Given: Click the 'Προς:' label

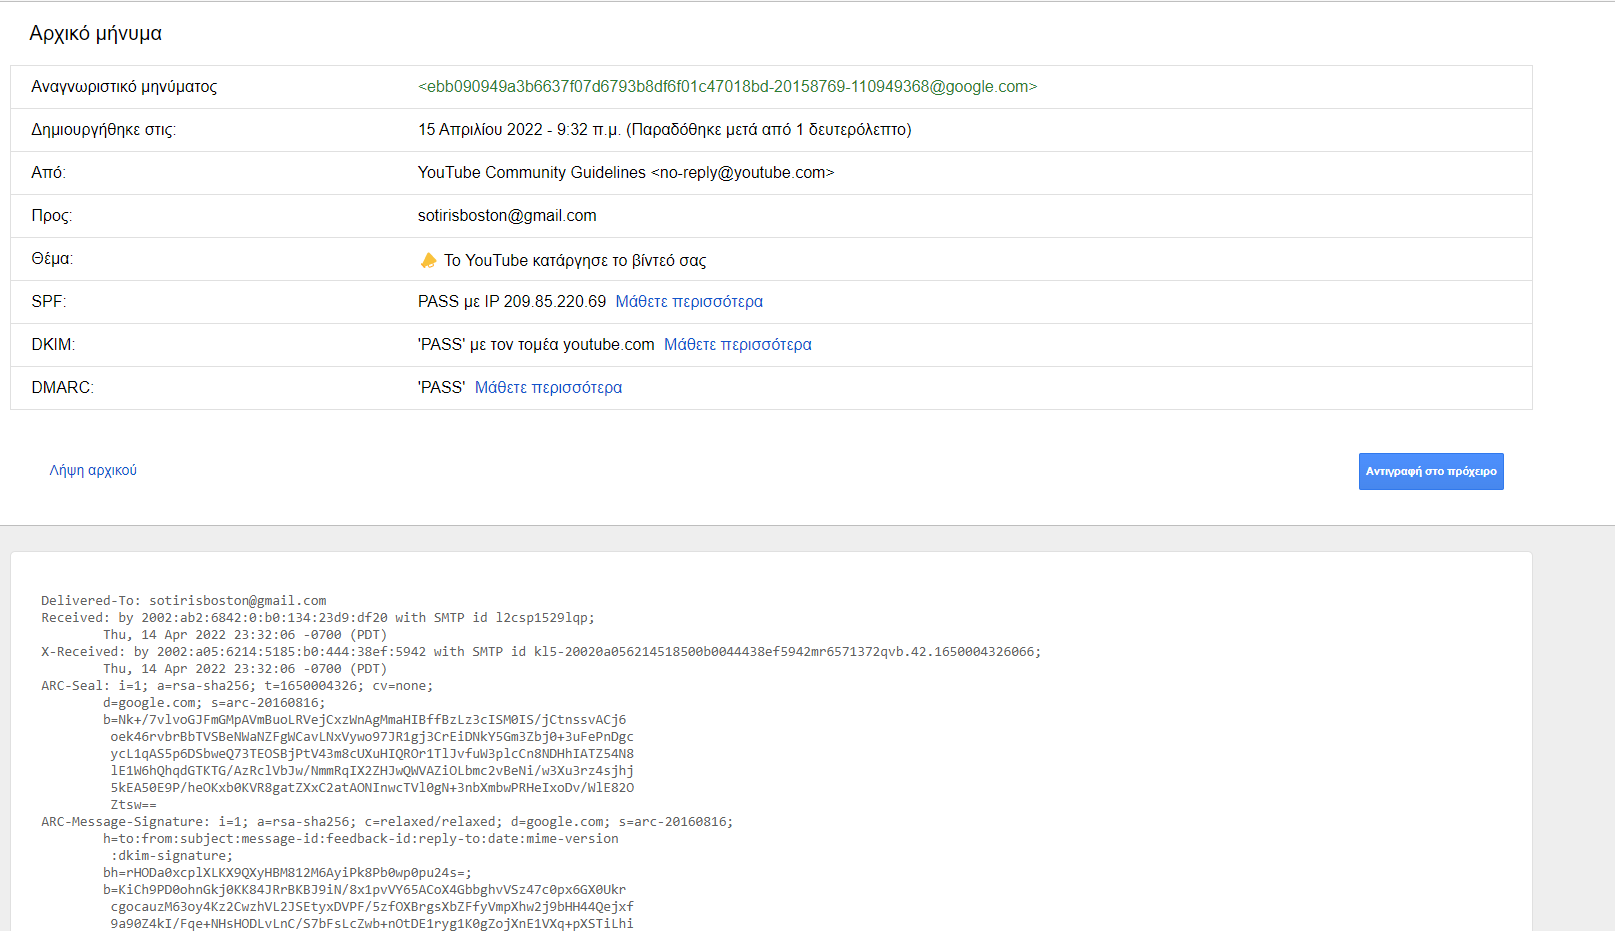Looking at the screenshot, I should tap(51, 215).
